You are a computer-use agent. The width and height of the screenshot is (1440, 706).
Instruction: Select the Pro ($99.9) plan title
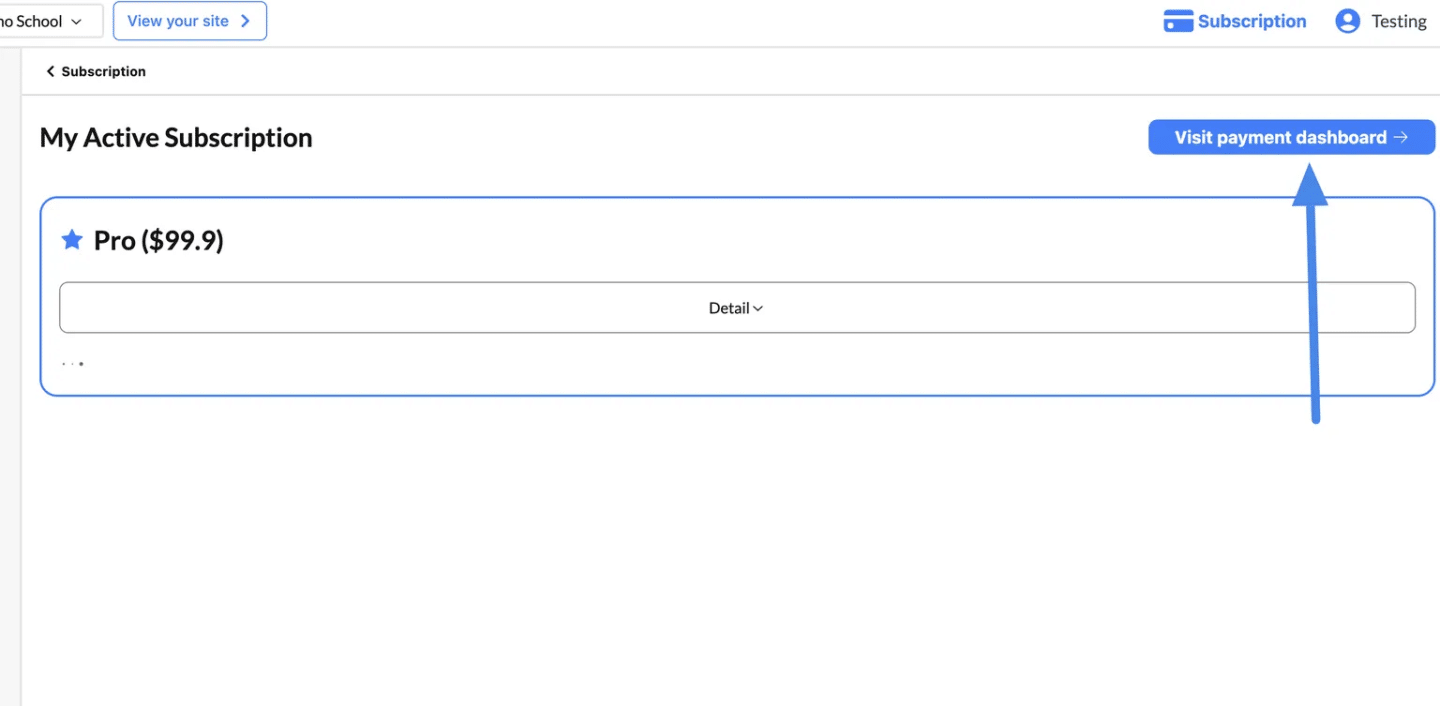pyautogui.click(x=158, y=240)
